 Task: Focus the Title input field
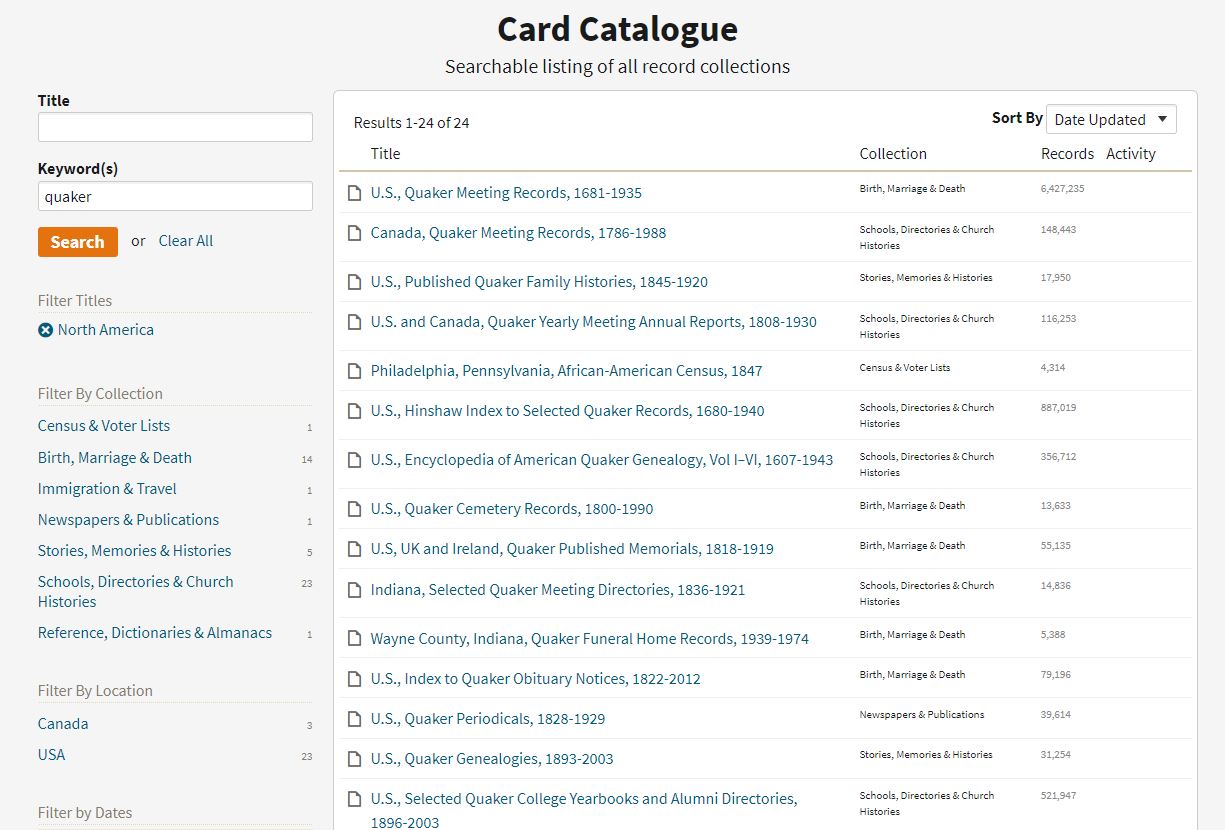(x=175, y=127)
